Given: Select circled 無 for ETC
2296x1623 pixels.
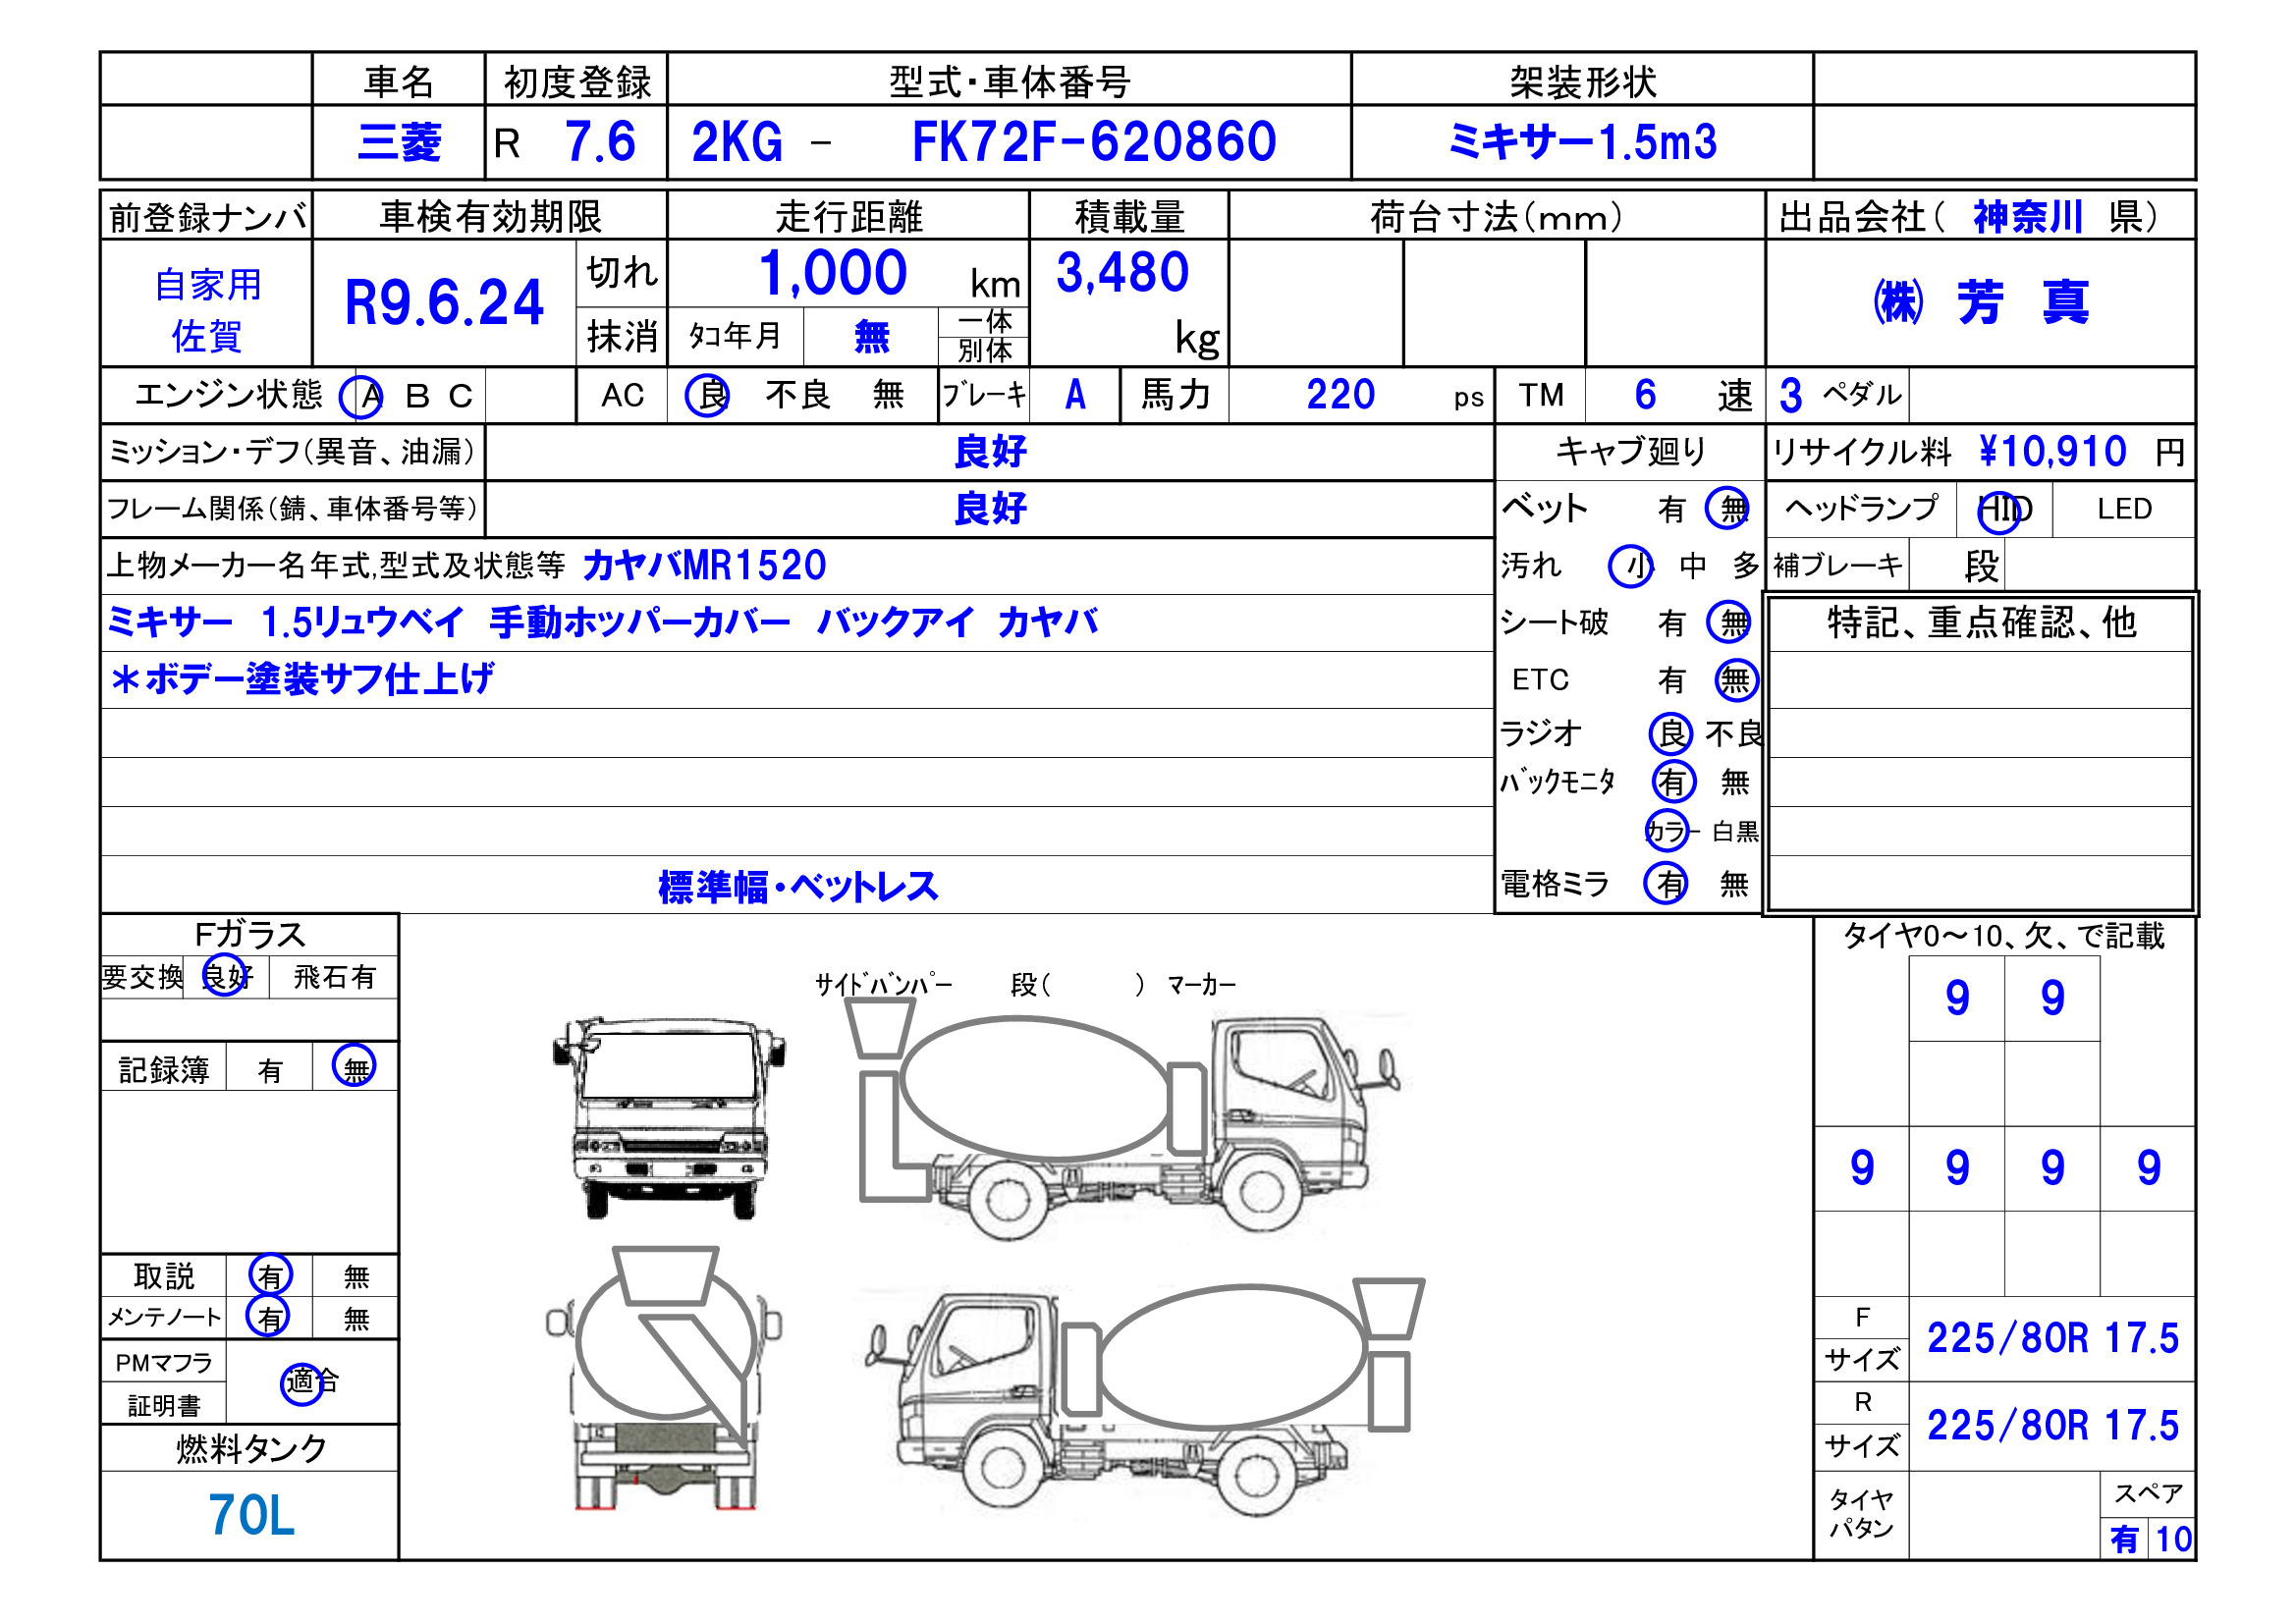Looking at the screenshot, I should point(1735,681).
